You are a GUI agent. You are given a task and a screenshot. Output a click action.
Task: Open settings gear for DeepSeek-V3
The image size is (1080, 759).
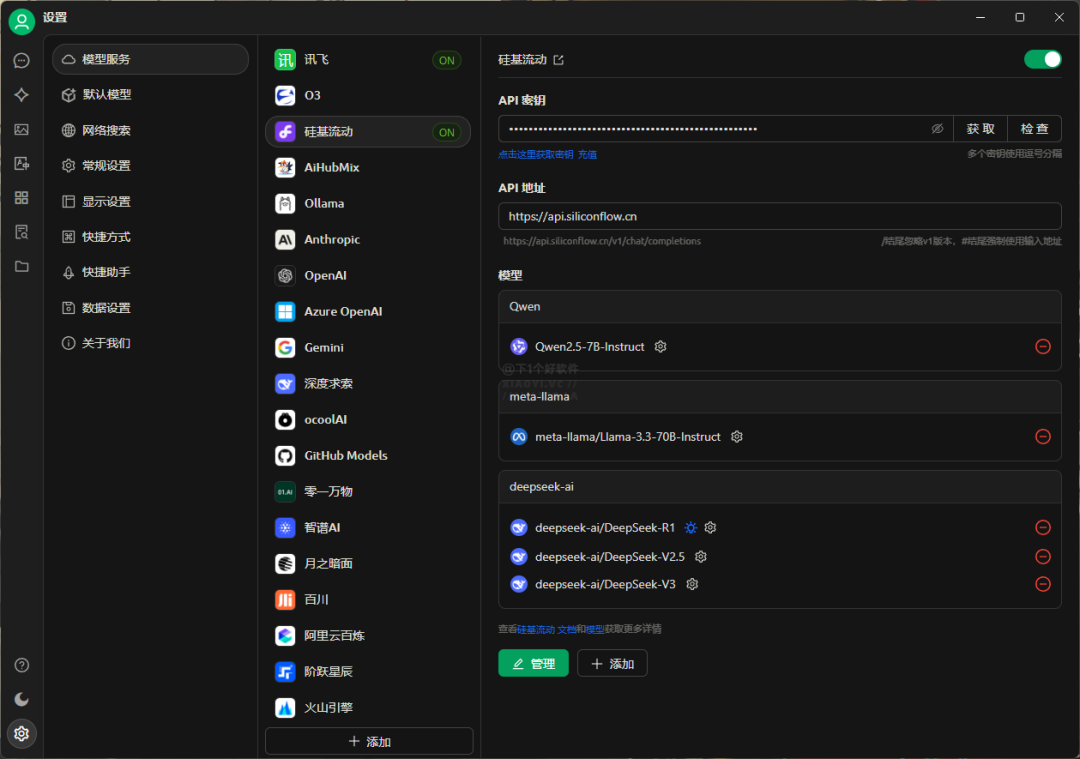692,584
